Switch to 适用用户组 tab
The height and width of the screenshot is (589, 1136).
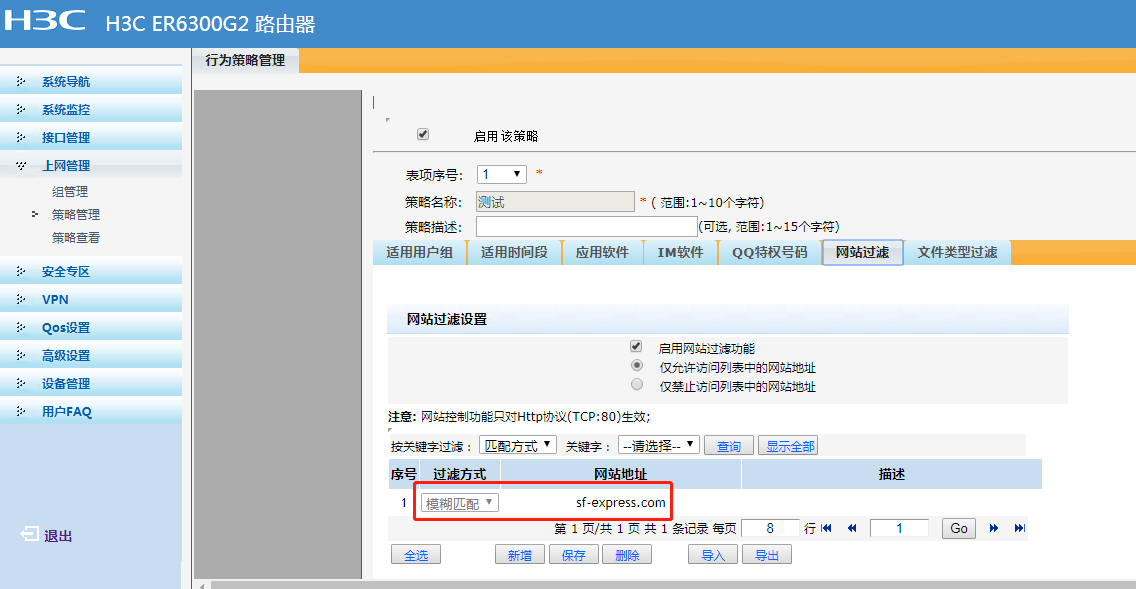coord(419,252)
